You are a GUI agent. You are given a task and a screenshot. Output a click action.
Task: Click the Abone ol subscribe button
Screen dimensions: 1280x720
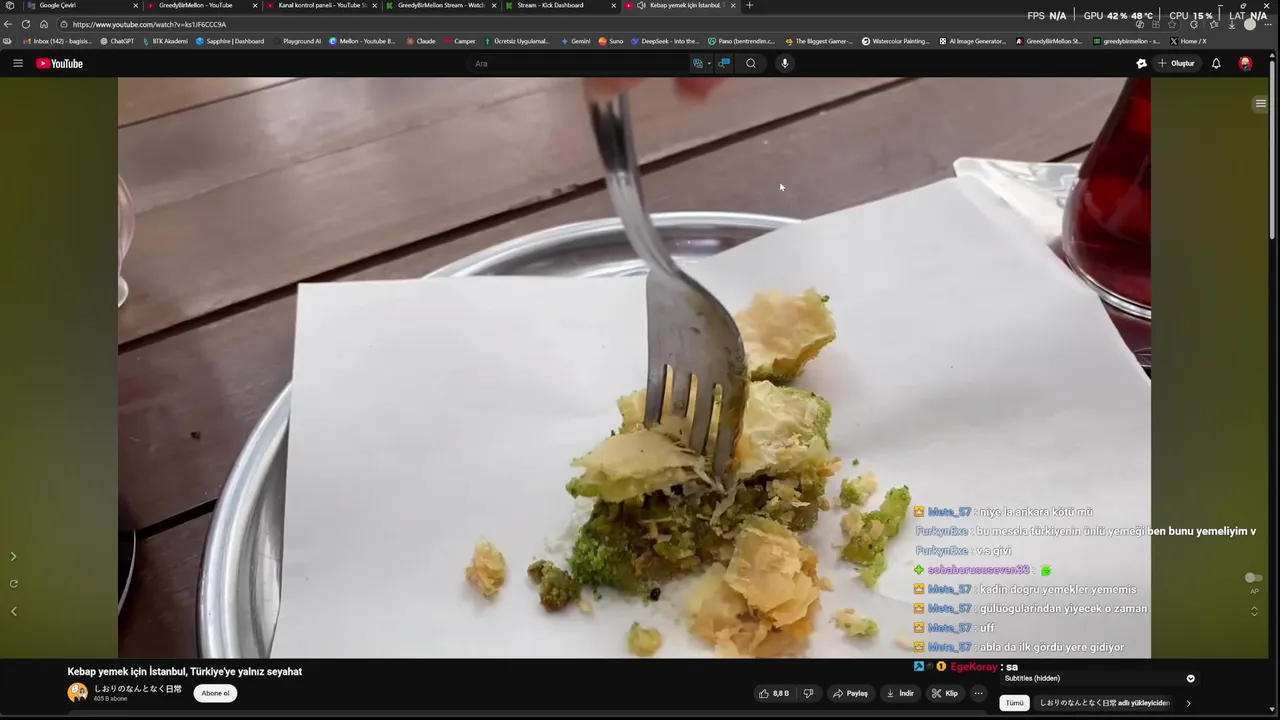(215, 693)
